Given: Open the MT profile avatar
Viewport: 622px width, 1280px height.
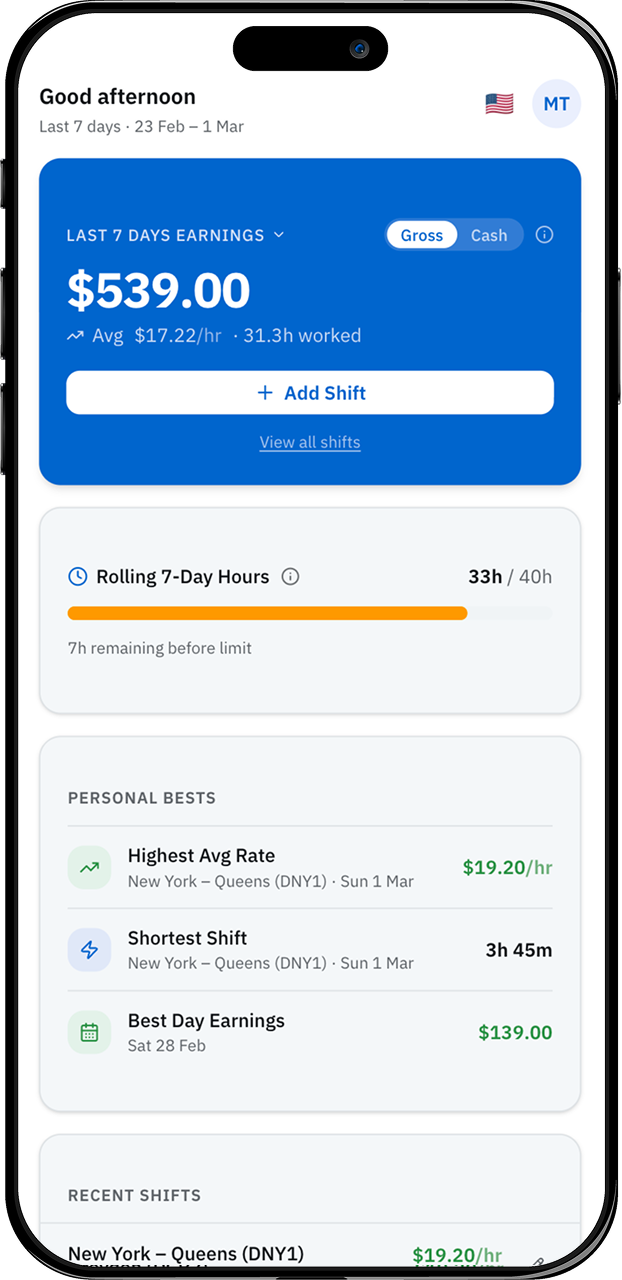Looking at the screenshot, I should pyautogui.click(x=557, y=103).
